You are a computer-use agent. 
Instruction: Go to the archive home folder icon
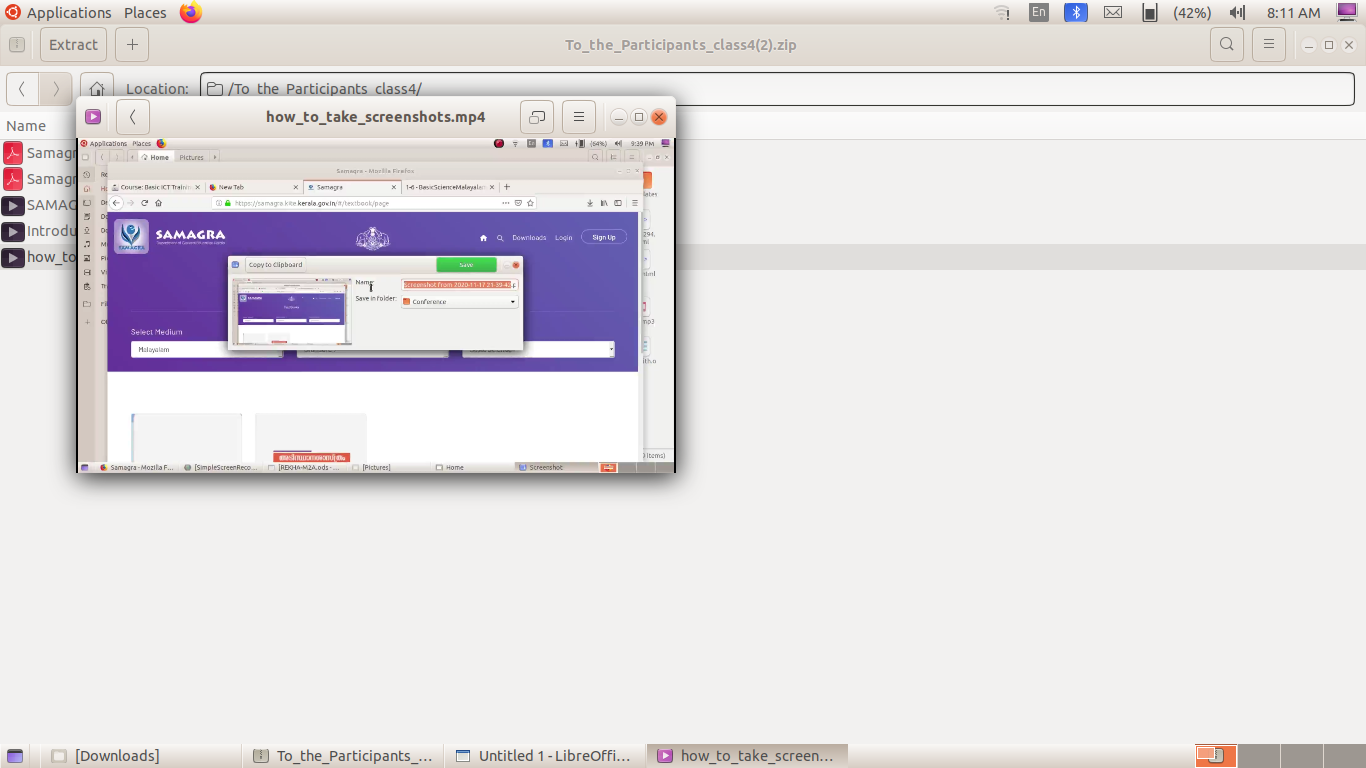coord(97,89)
